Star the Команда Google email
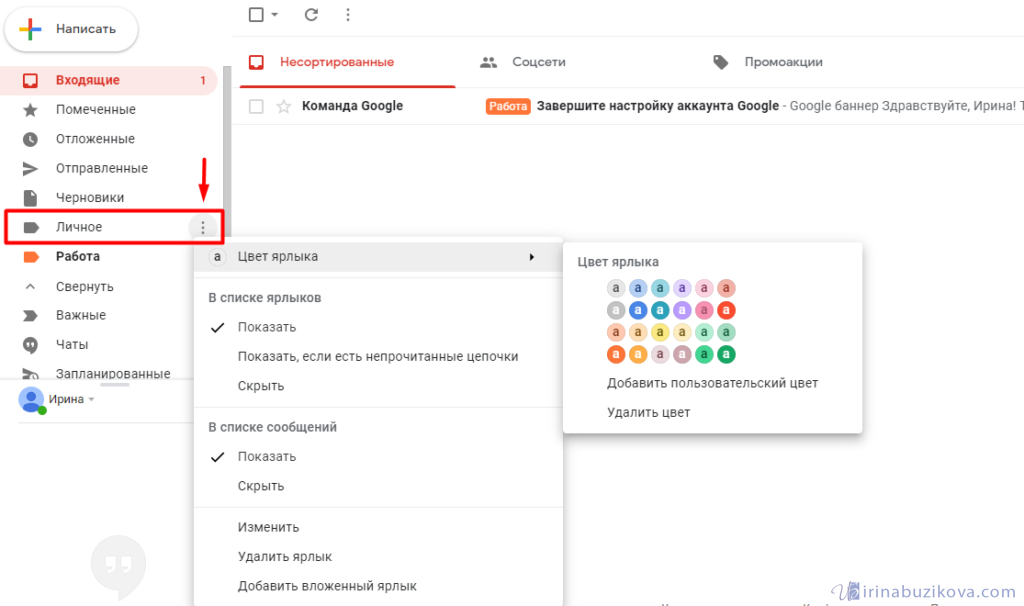Viewport: 1024px width, 606px height. click(x=284, y=106)
